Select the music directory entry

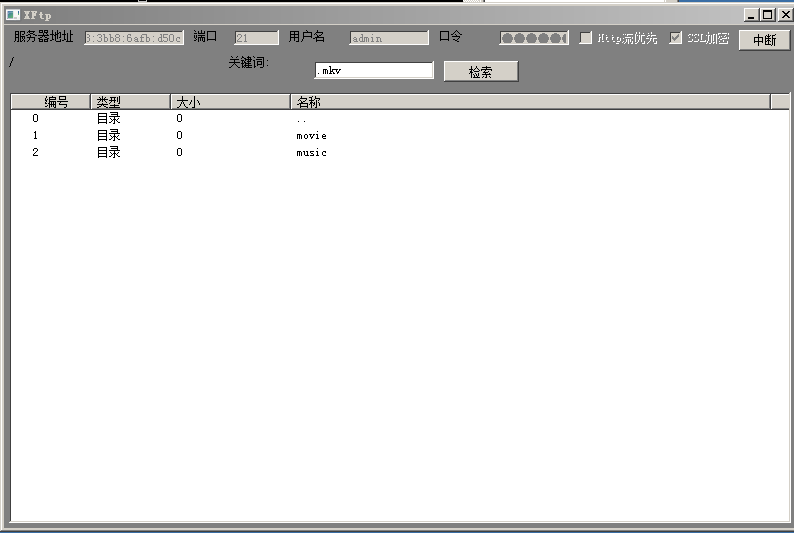[311, 153]
